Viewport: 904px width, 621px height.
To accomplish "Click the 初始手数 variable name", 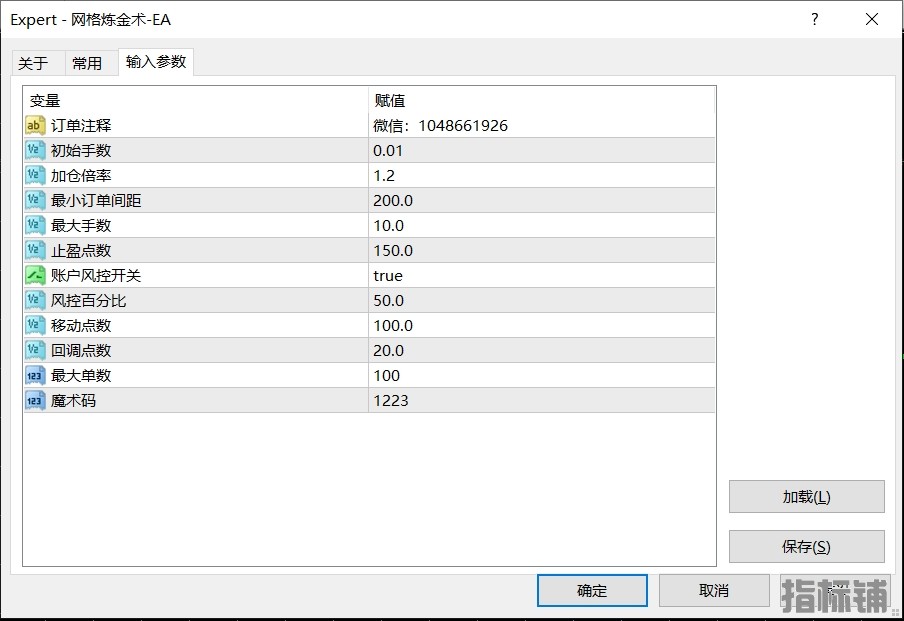I will (x=81, y=150).
